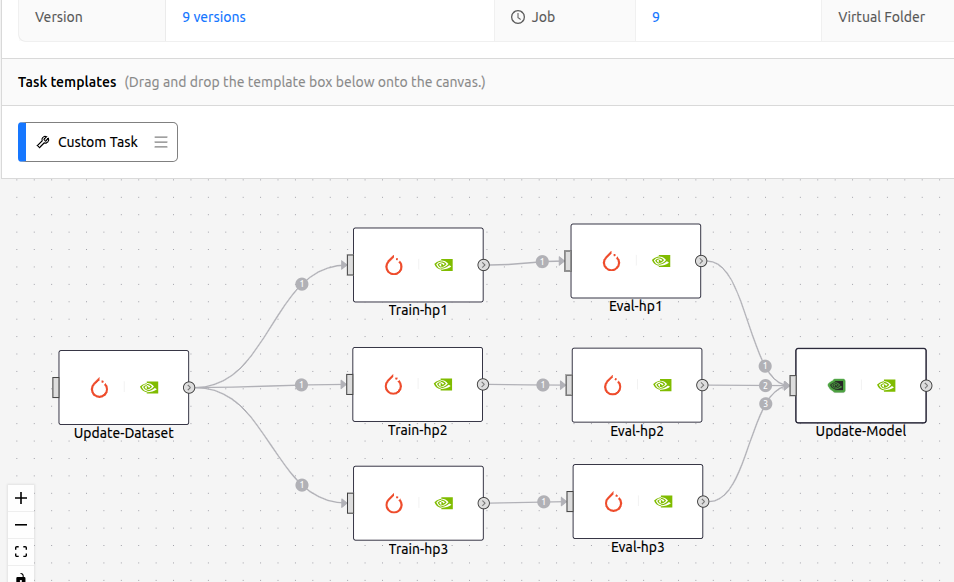
Task: Select the Train-hp3 node on the canvas
Action: [x=417, y=503]
